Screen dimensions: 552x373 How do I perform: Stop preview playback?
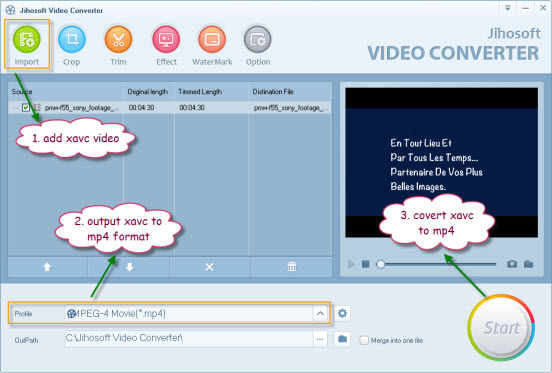[365, 264]
